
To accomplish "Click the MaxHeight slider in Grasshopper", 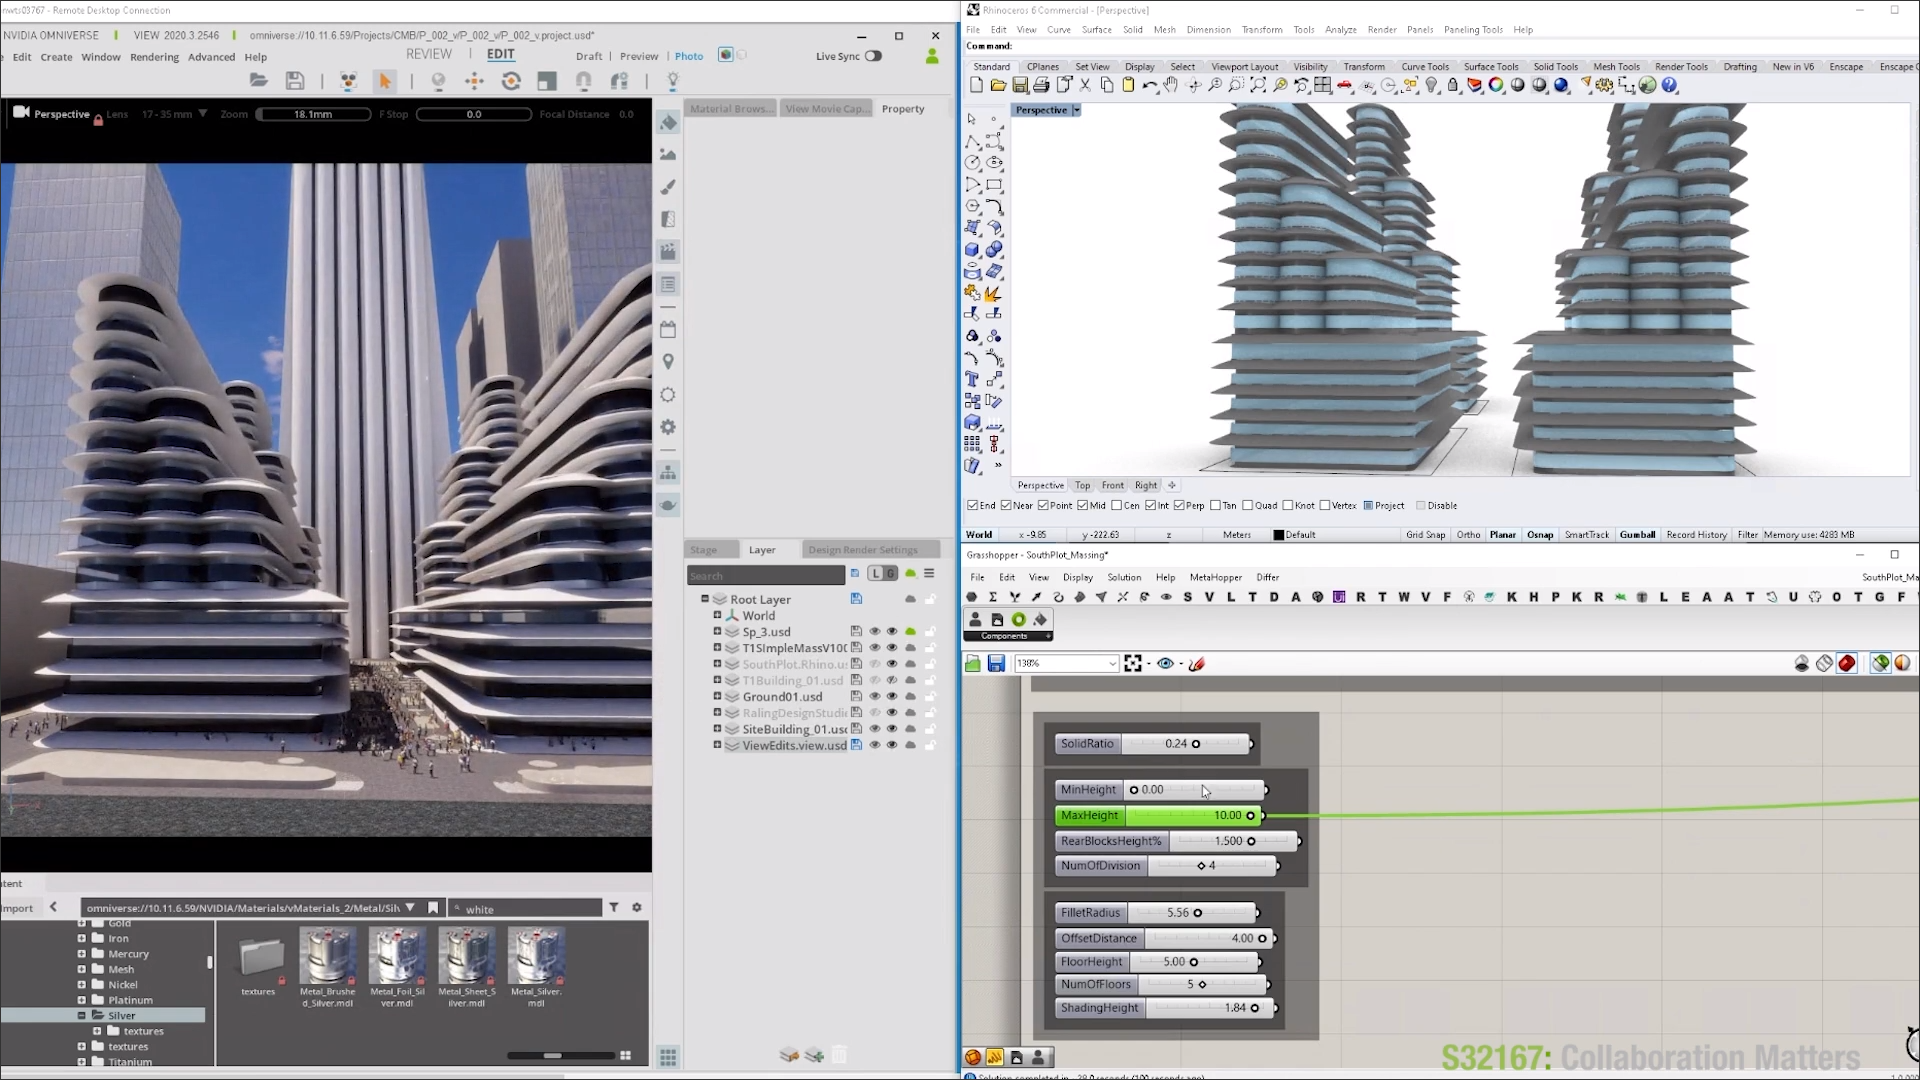I will click(x=1160, y=816).
